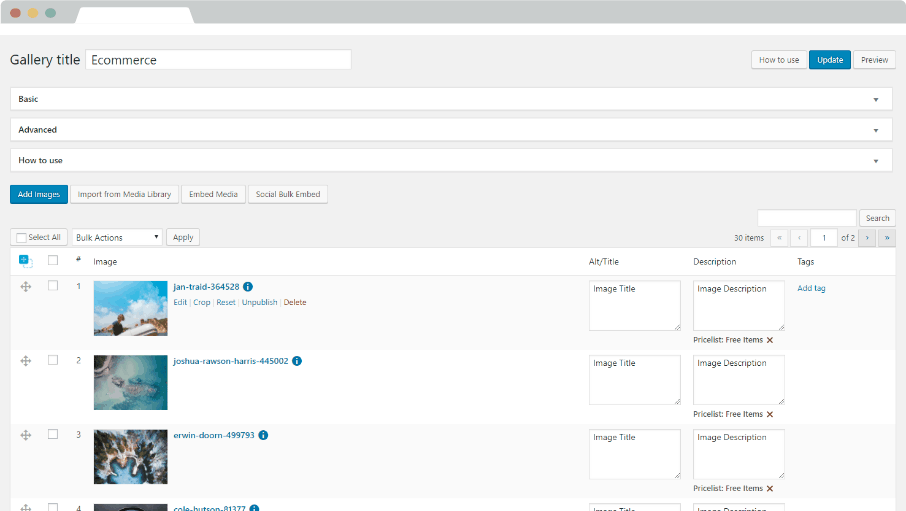
Task: Expand the Advanced settings panel
Action: tap(451, 130)
